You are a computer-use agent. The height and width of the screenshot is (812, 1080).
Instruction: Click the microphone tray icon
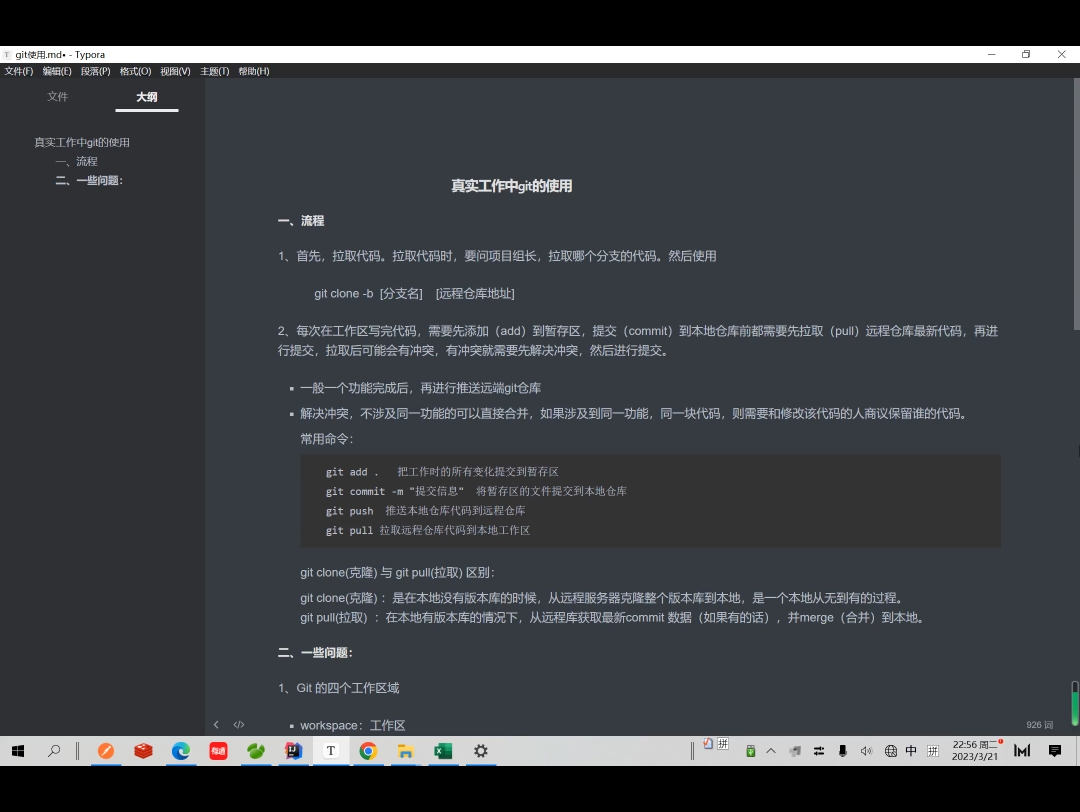(x=842, y=751)
